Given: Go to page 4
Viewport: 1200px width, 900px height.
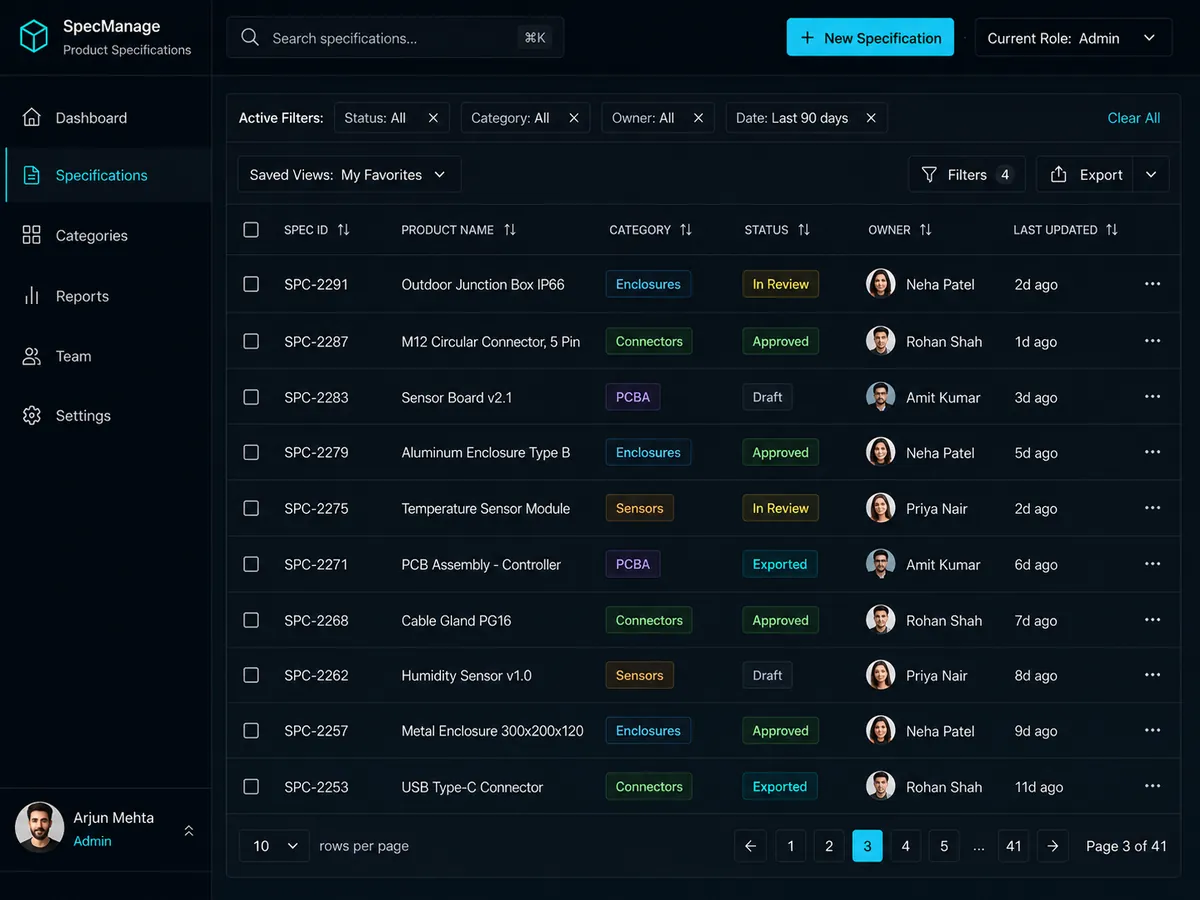Looking at the screenshot, I should click(x=905, y=846).
